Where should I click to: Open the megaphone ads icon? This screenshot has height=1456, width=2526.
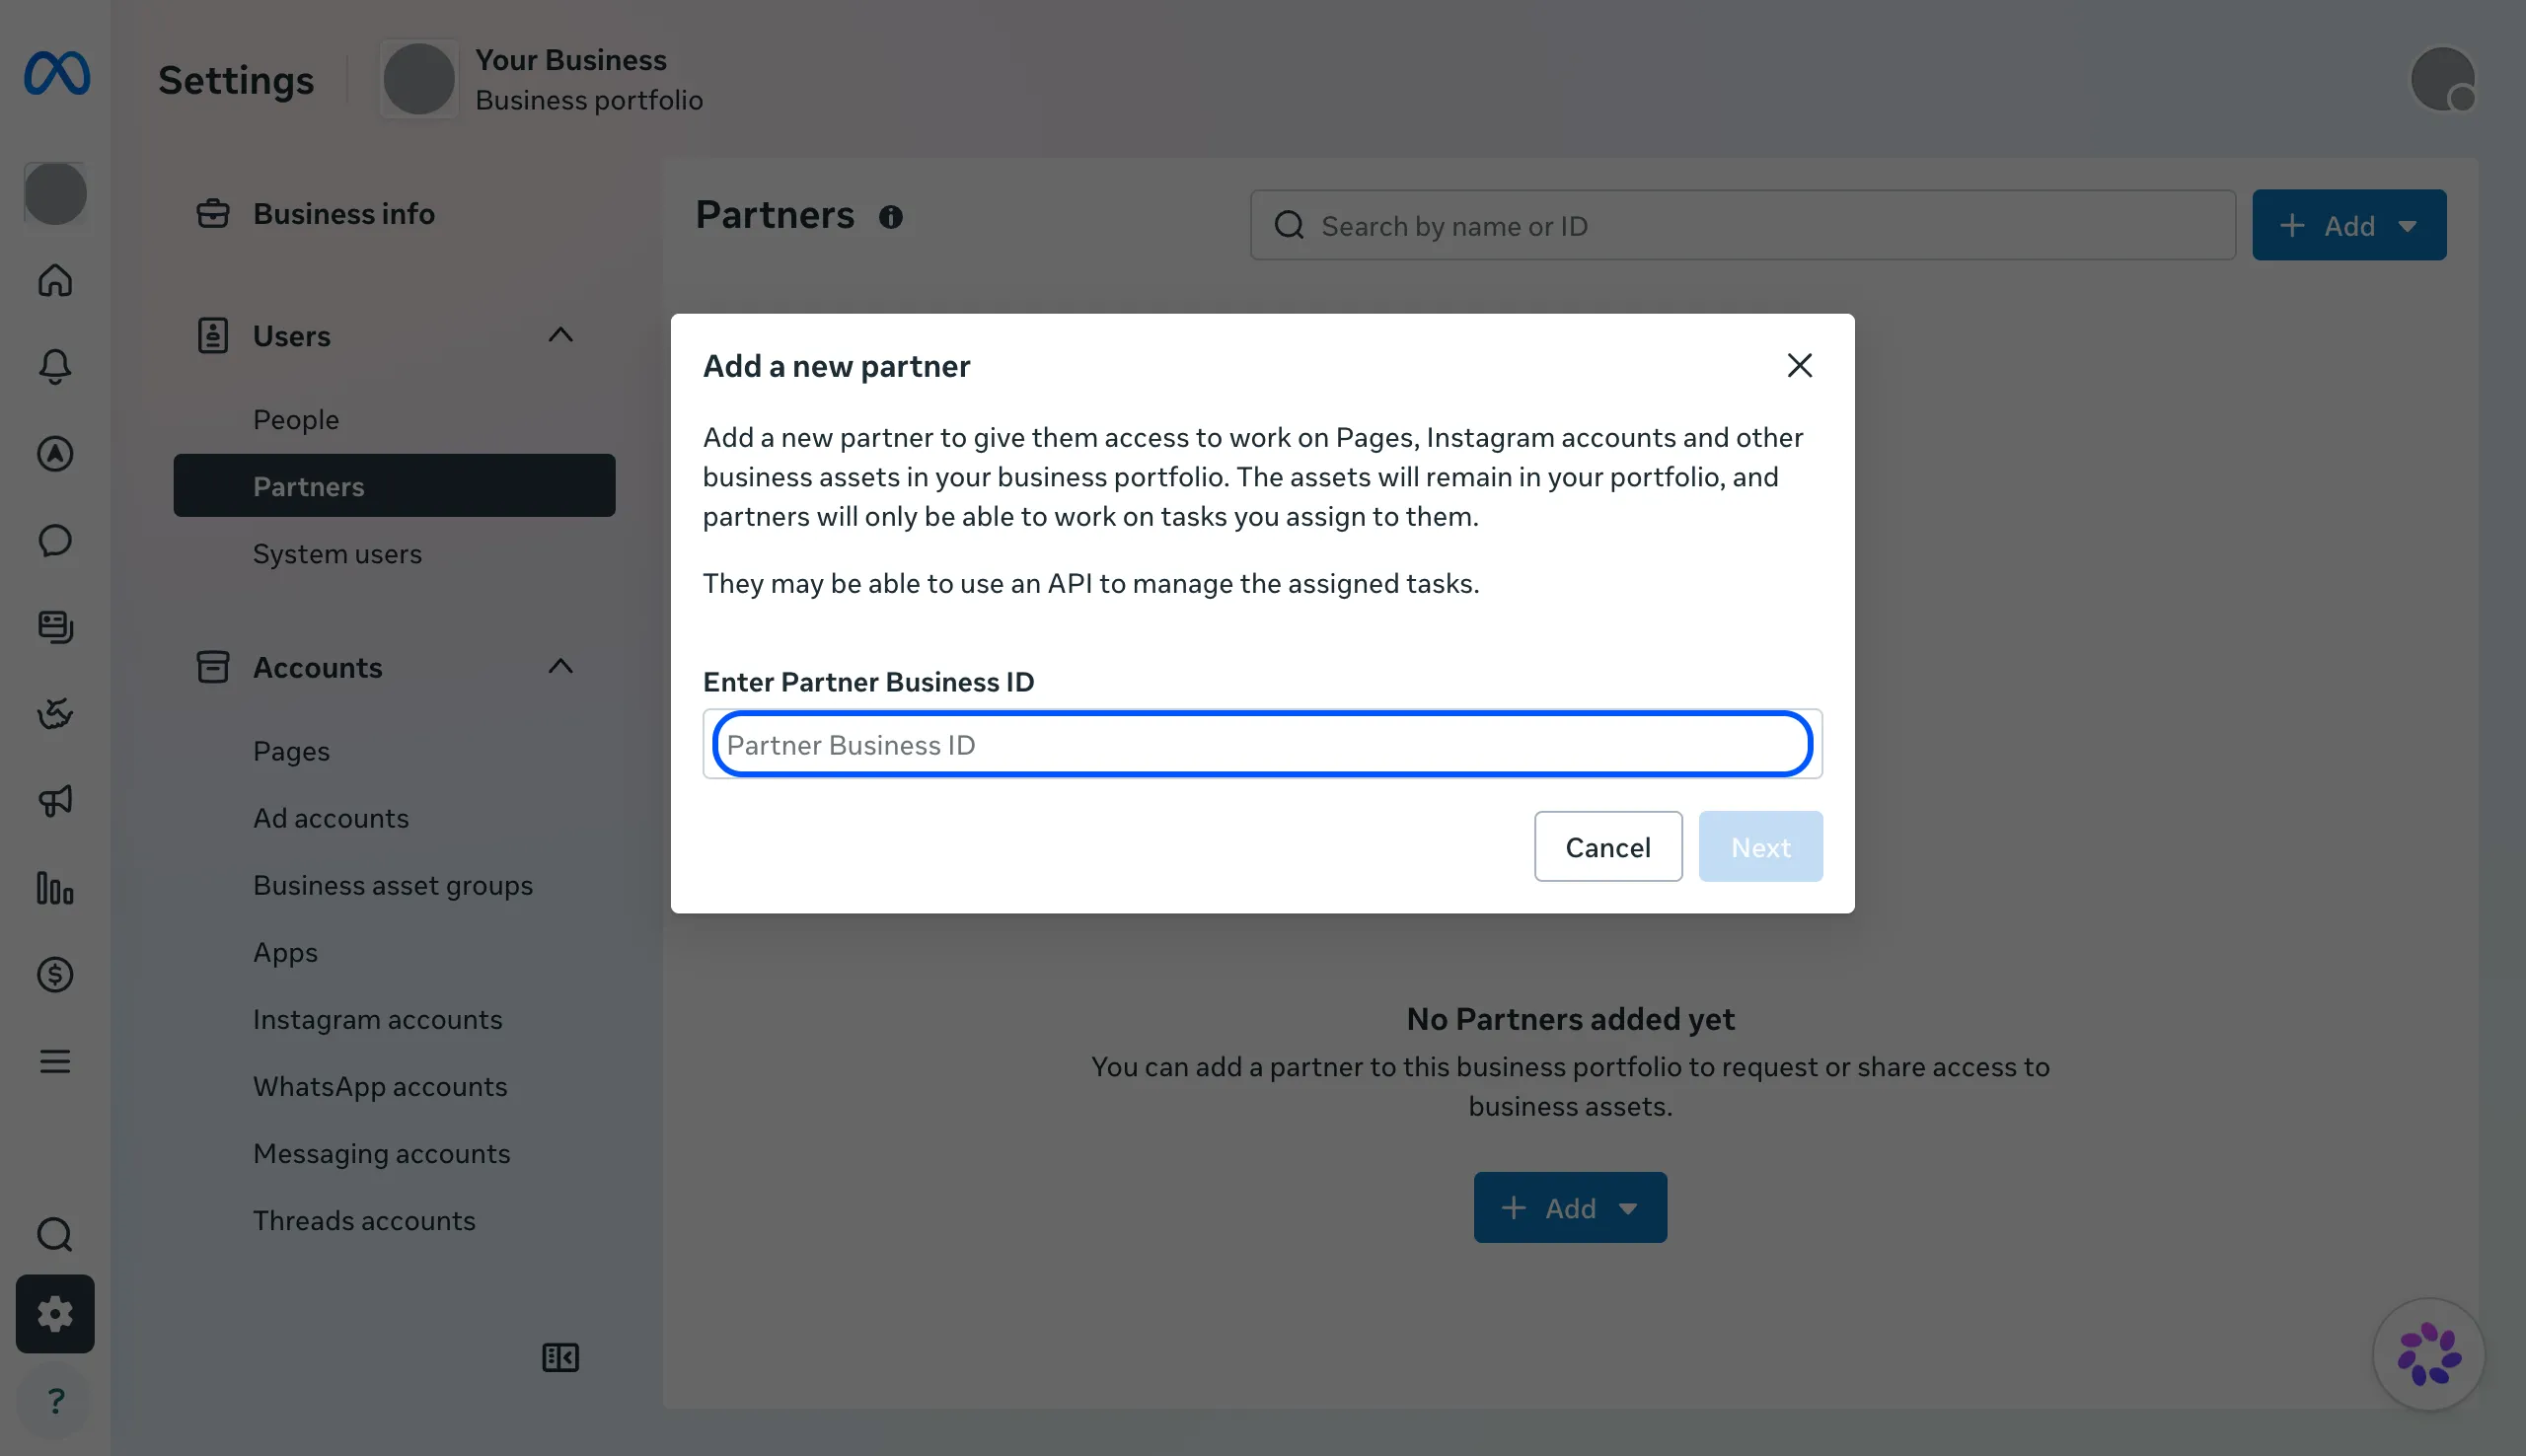click(x=55, y=800)
